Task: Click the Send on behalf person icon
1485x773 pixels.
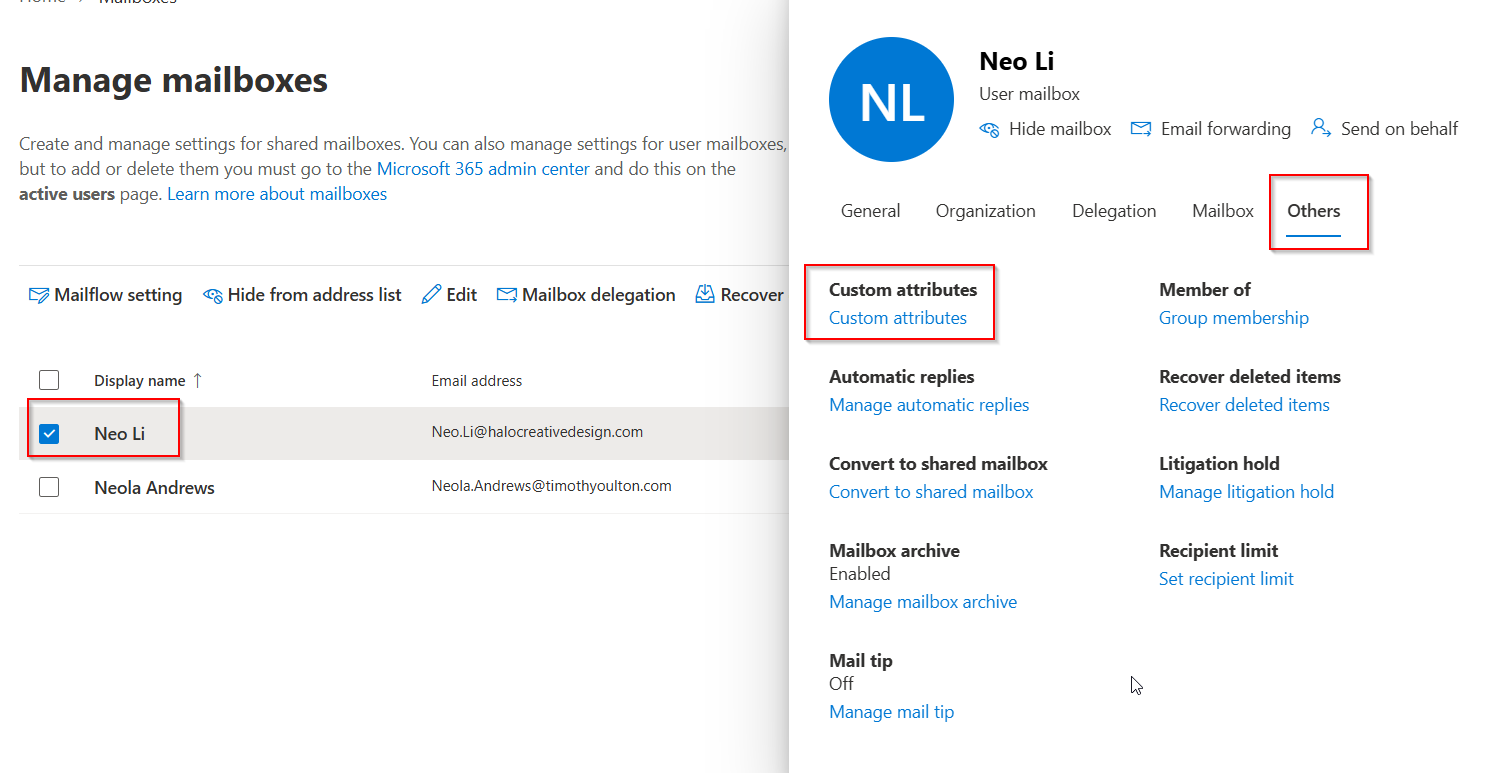Action: (x=1321, y=128)
